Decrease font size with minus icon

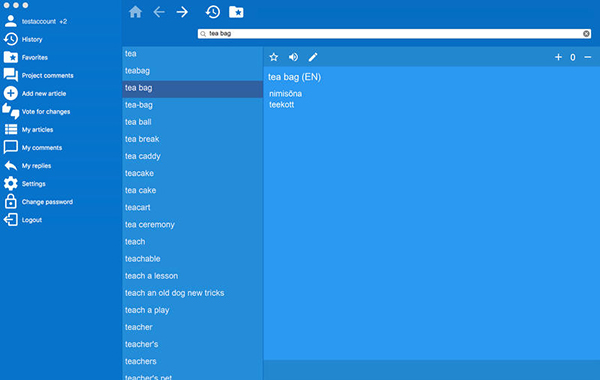[588, 57]
